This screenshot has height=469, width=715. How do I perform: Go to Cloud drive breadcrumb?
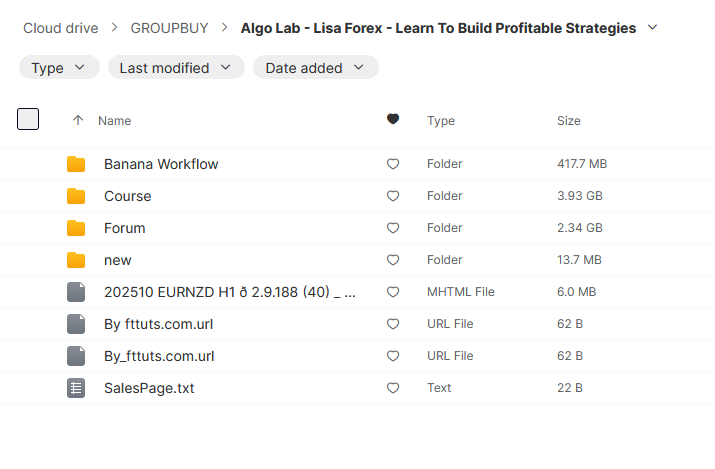tap(61, 28)
